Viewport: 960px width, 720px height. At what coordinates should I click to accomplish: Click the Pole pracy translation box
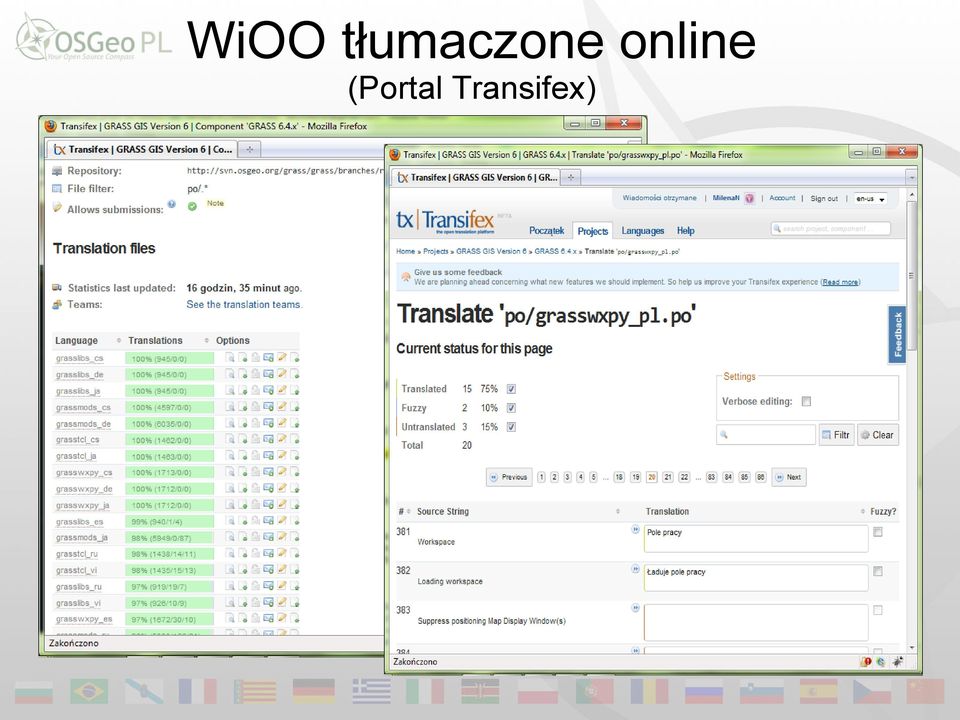756,539
